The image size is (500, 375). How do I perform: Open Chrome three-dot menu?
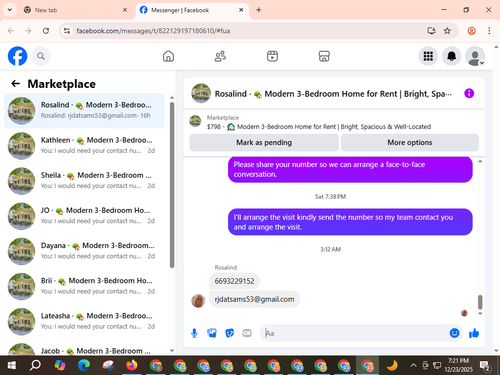489,31
